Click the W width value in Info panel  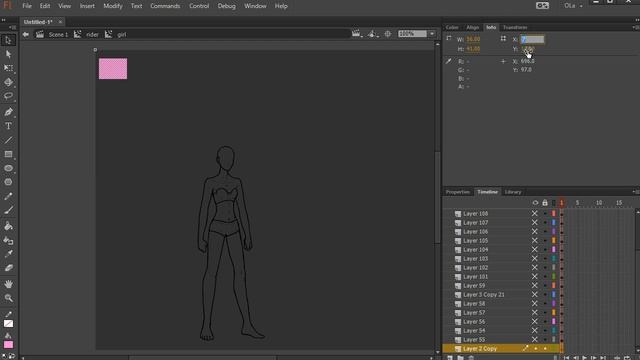pos(473,39)
